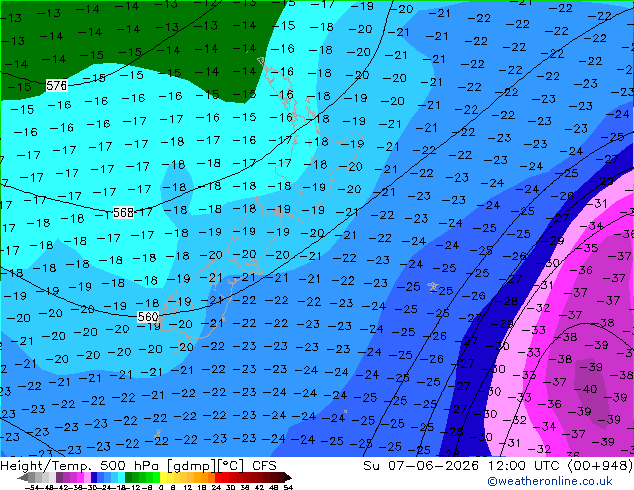Click the bright red swatch in legend
This screenshot has width=634, height=490.
[x=218, y=477]
